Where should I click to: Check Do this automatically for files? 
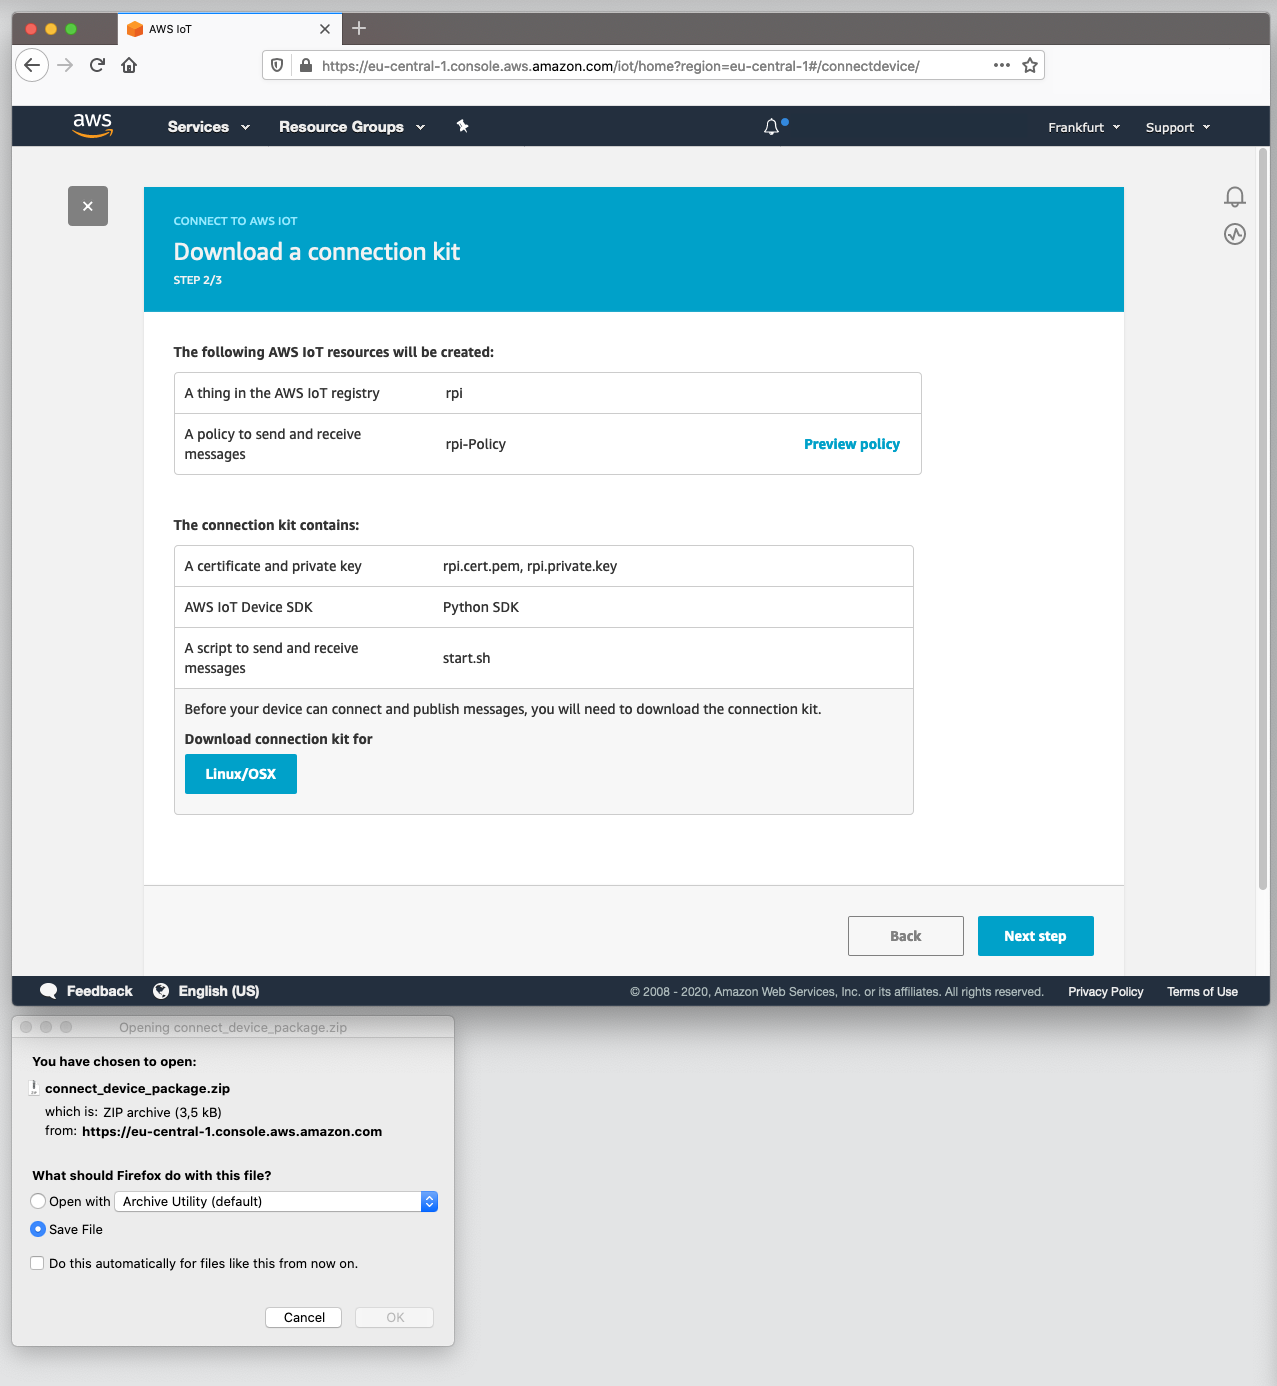(37, 1263)
